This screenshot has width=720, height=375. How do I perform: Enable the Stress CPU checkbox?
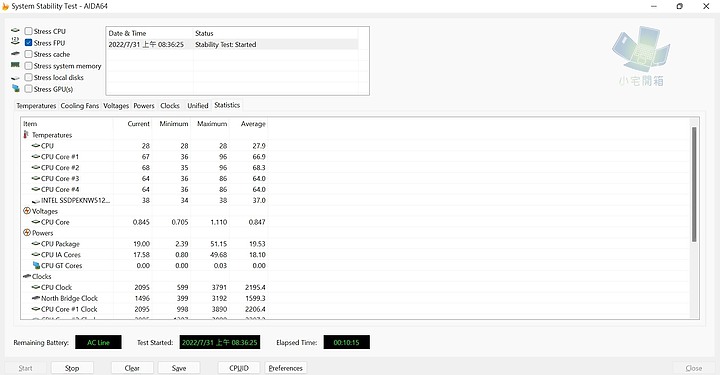coord(28,31)
